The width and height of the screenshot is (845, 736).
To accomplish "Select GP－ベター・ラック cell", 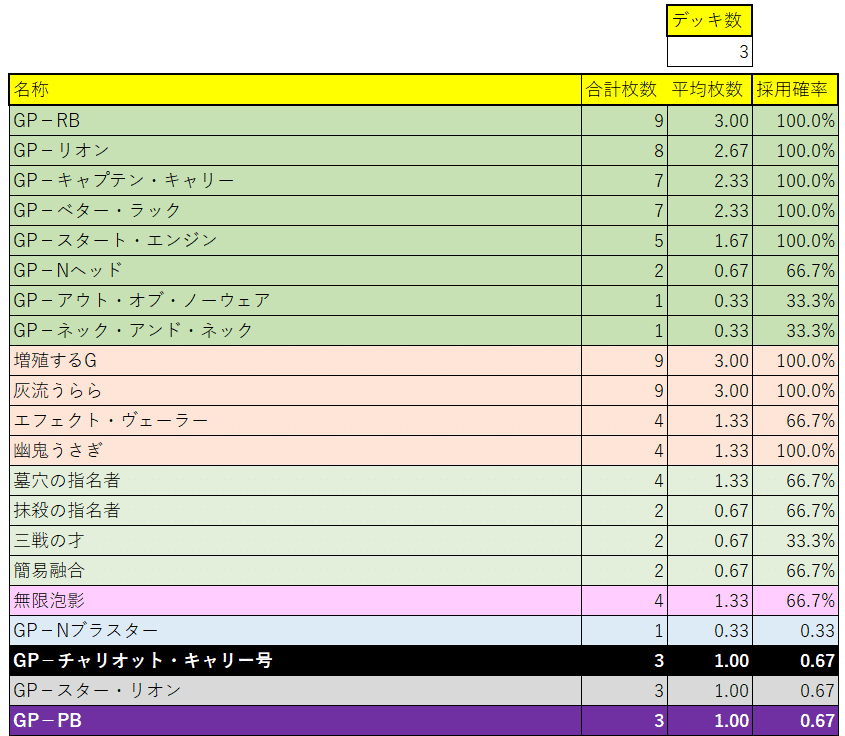I will coord(295,211).
